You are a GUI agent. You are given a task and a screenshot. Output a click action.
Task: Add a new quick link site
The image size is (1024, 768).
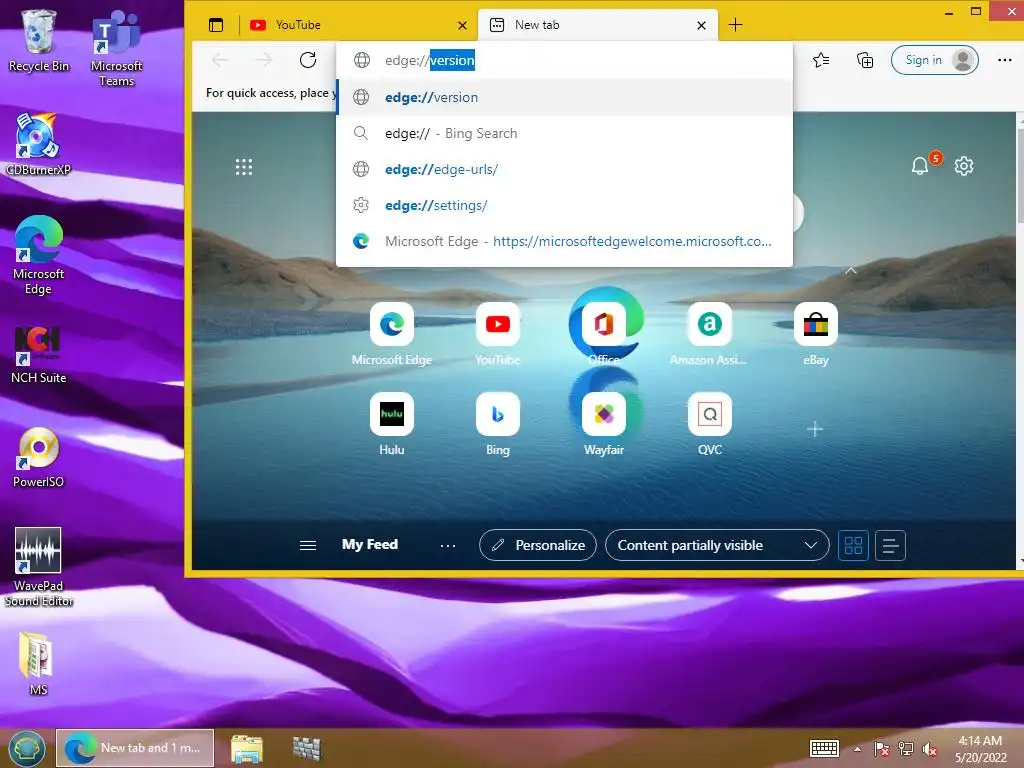point(814,429)
